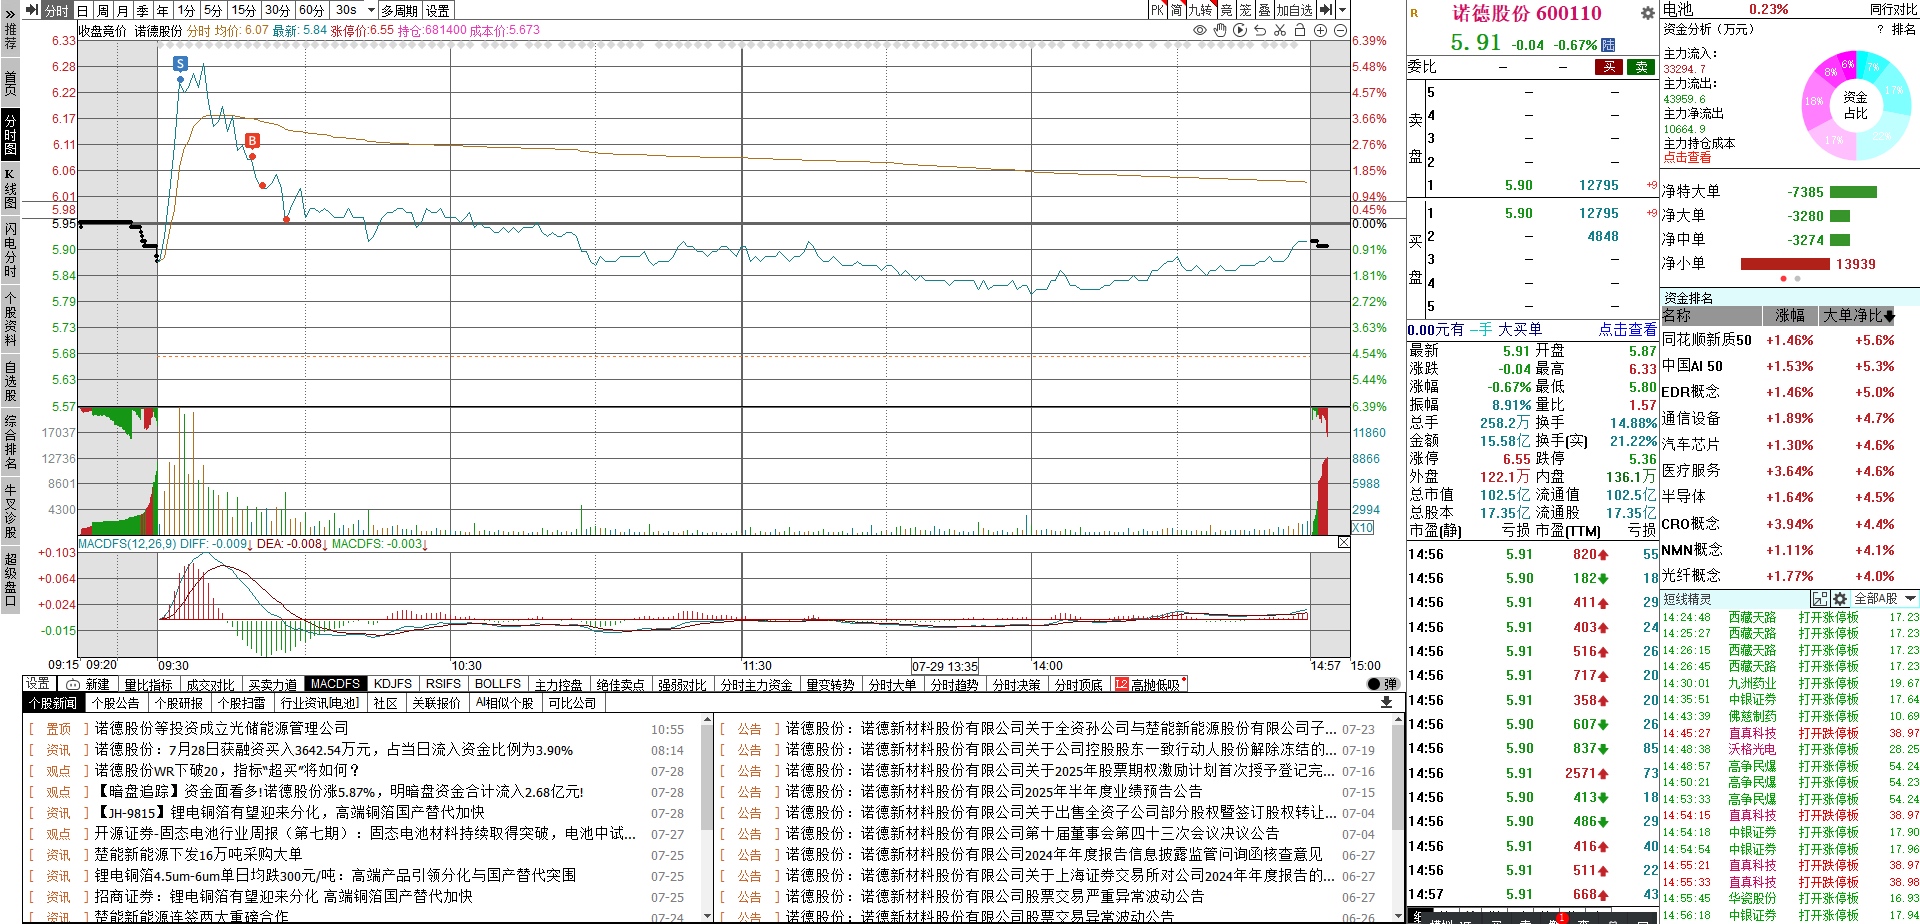
Task: Switch to the 15分 period tab
Action: pyautogui.click(x=244, y=10)
